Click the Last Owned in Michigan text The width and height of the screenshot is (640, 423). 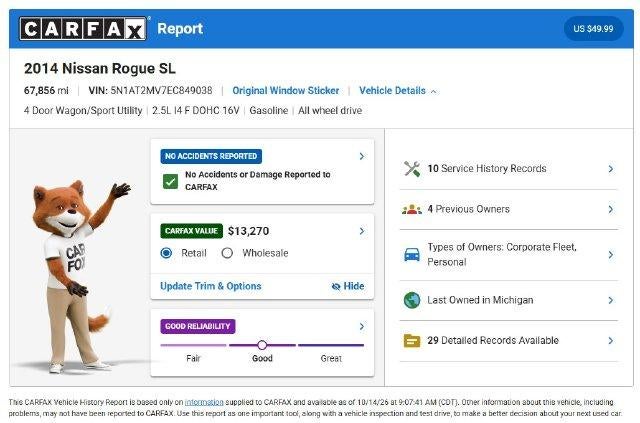(480, 300)
